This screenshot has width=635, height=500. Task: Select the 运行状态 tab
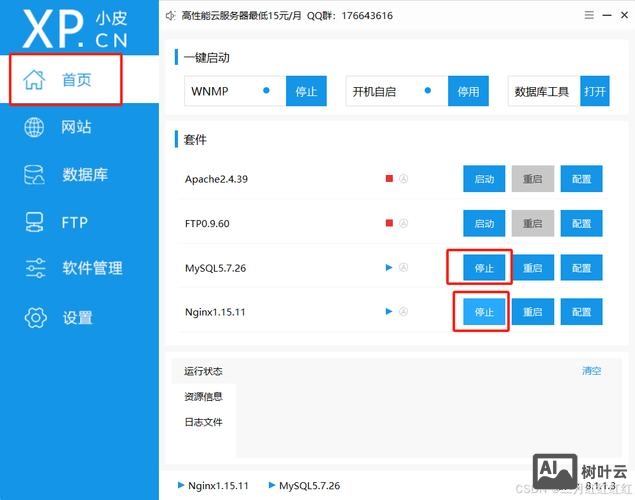click(x=203, y=371)
